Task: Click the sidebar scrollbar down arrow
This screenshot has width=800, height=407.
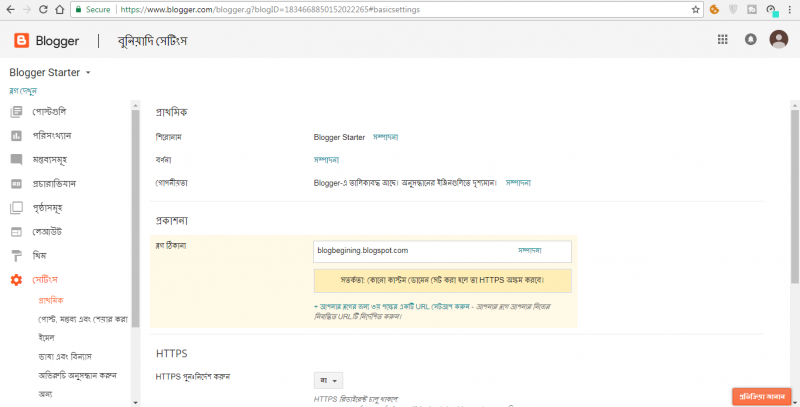Action: (x=135, y=402)
